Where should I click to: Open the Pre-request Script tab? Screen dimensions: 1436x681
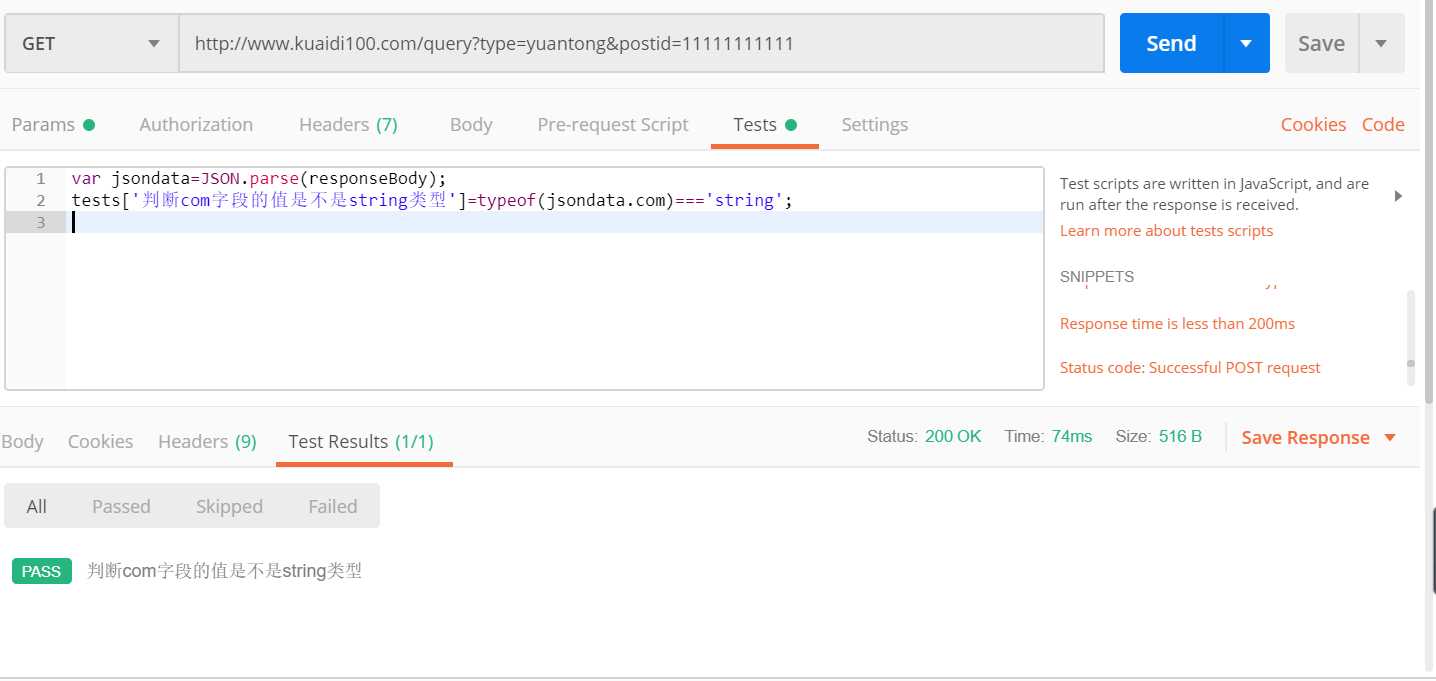point(613,125)
